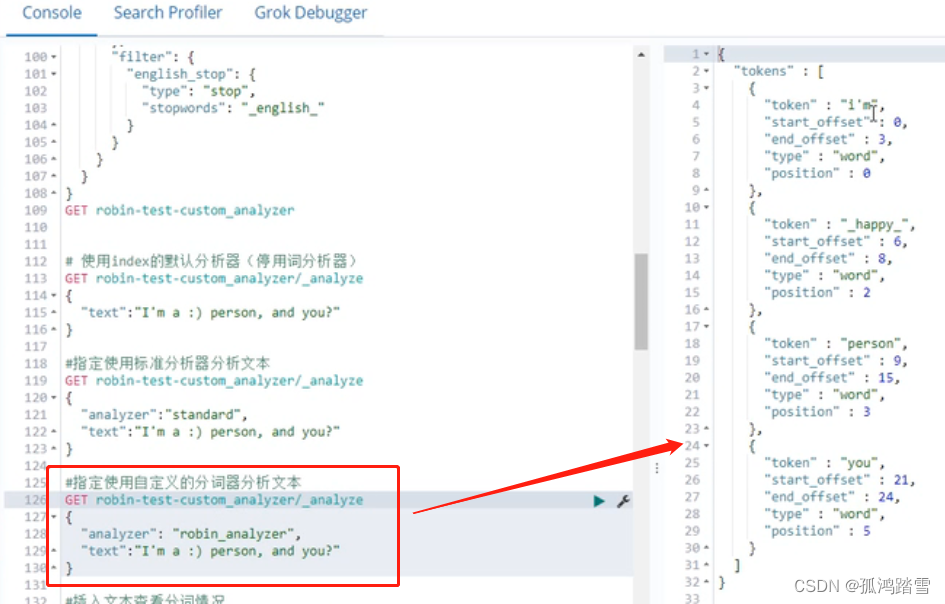Collapse the fold at editor line 100
This screenshot has width=945, height=604.
54,57
